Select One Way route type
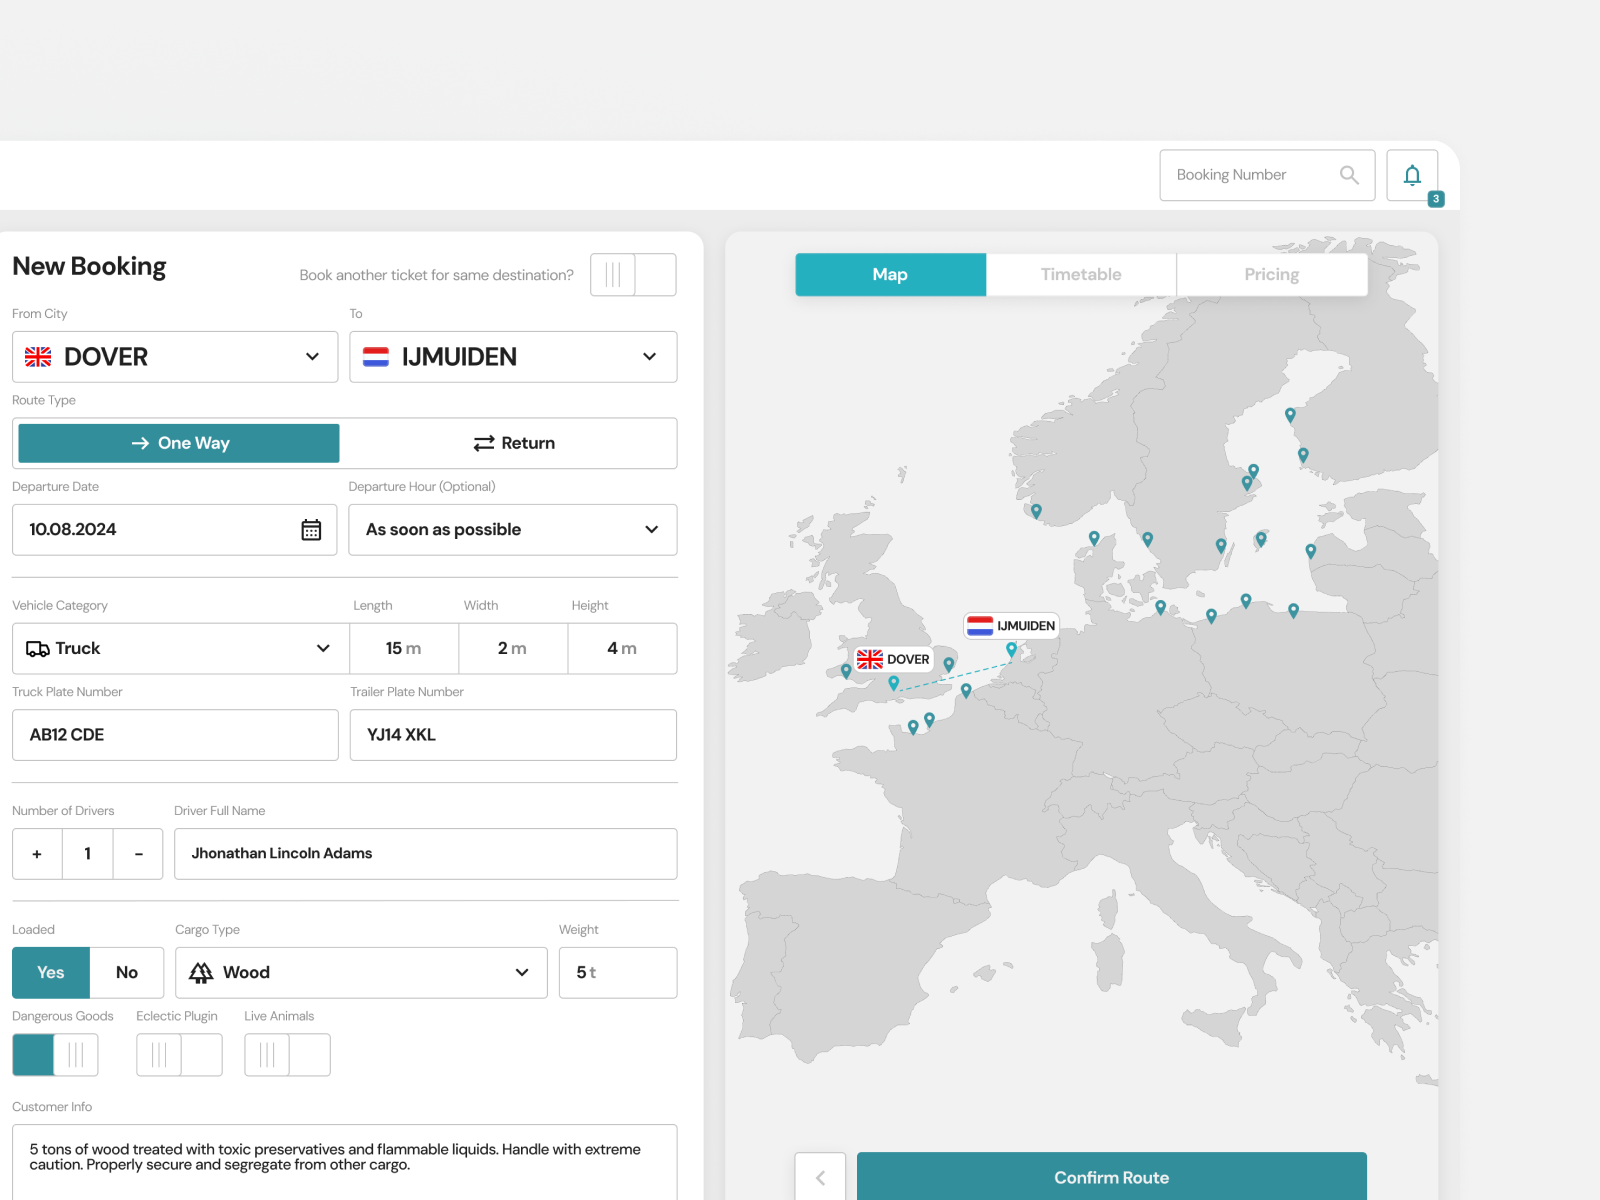This screenshot has width=1600, height=1200. coord(179,443)
